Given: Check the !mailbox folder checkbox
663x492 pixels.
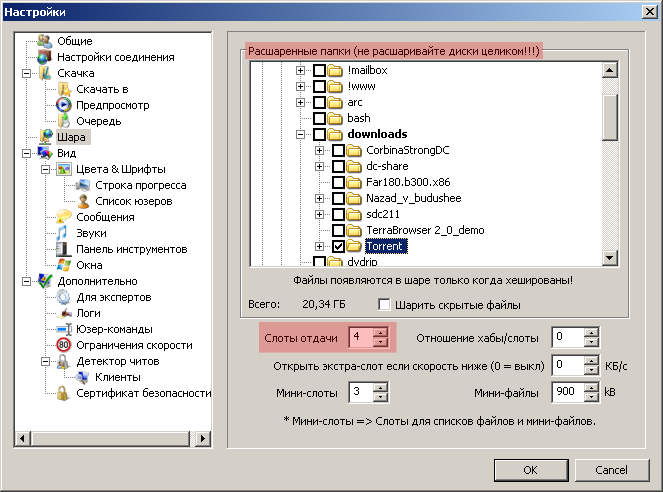Looking at the screenshot, I should (x=319, y=70).
